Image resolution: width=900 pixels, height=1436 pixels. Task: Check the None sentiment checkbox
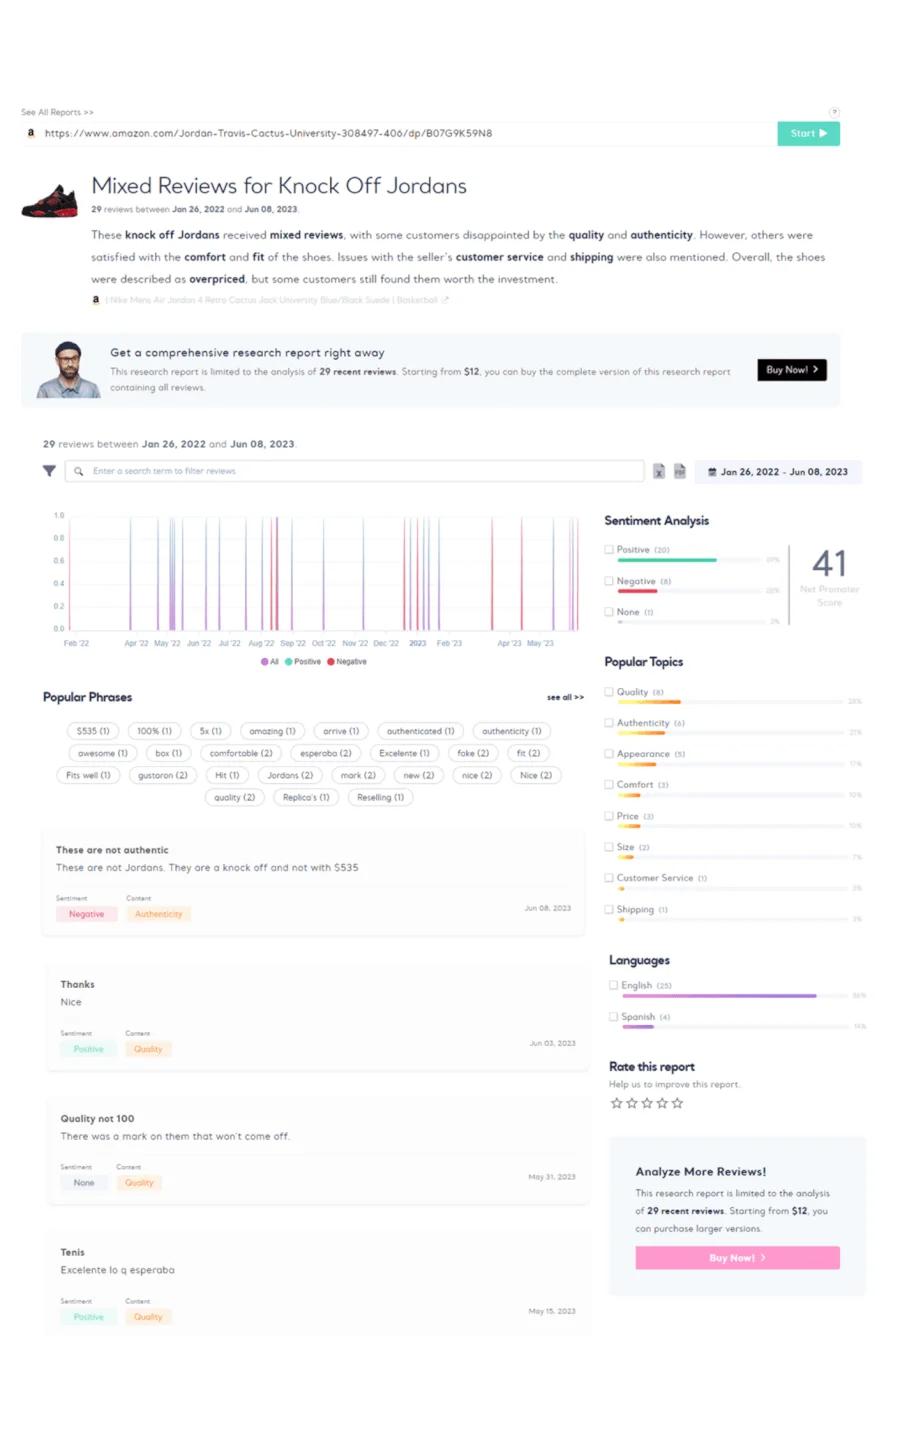608,611
